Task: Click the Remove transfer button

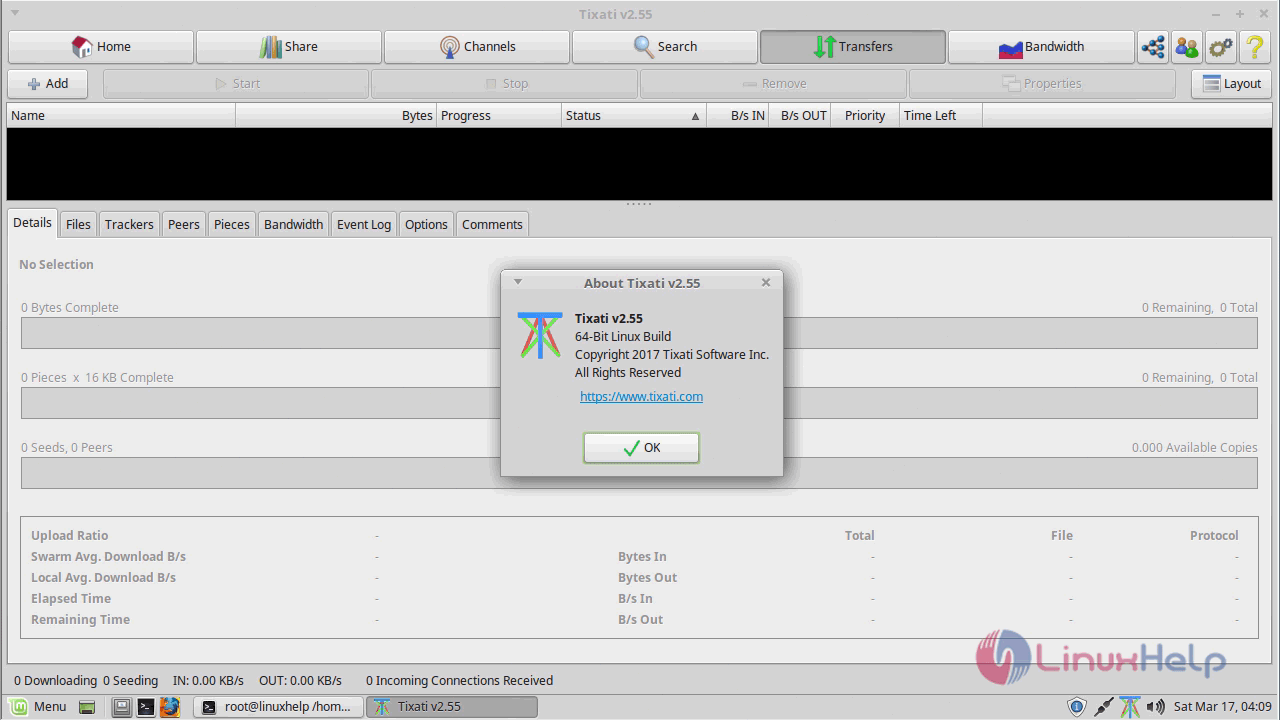Action: pos(774,84)
